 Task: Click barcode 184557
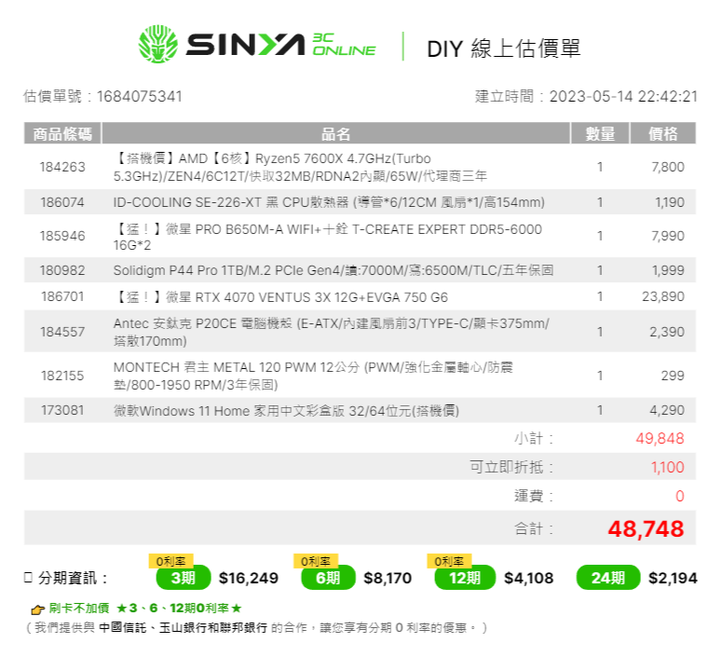(x=62, y=331)
